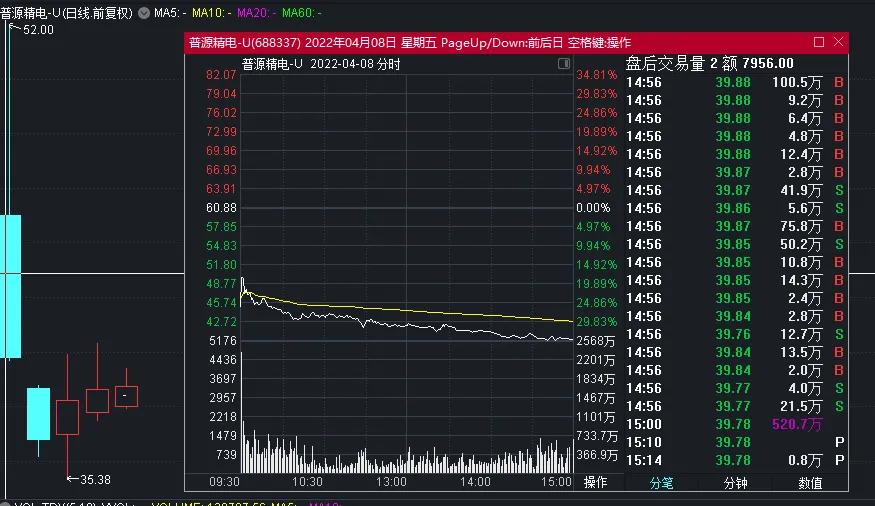
Task: Click the 2568万 amount axis label
Action: coord(596,341)
